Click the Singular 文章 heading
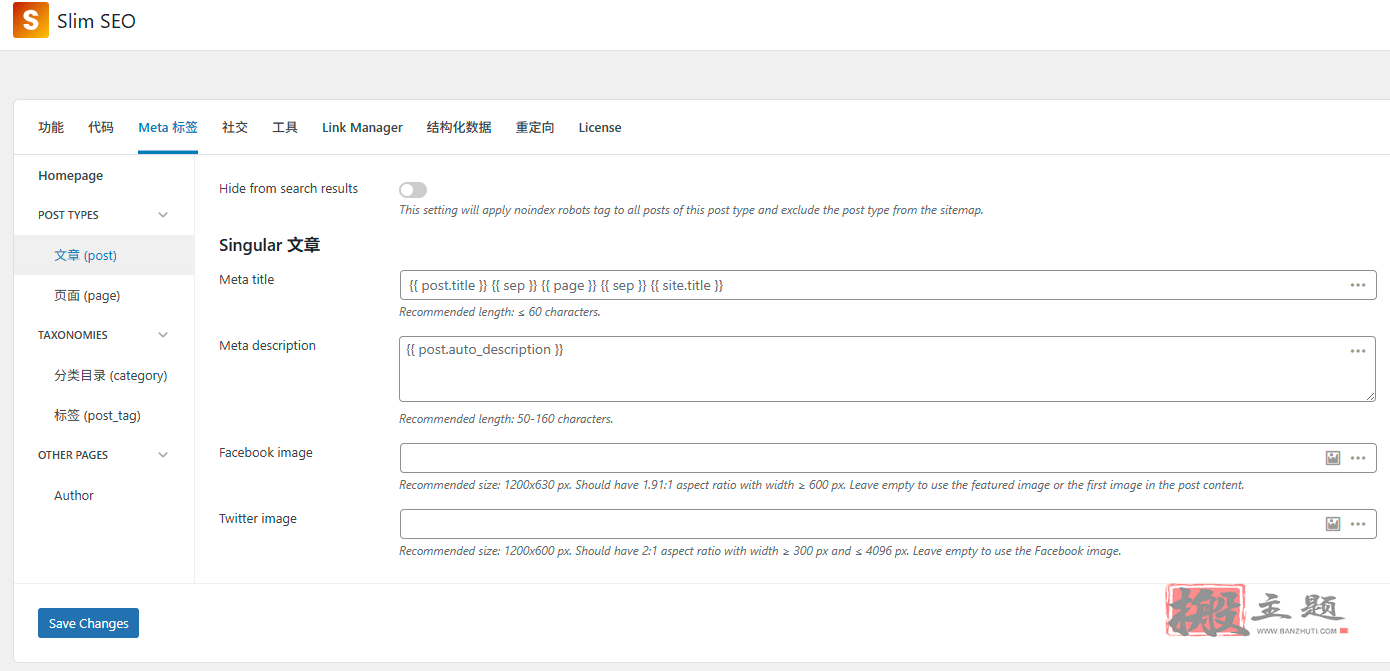 tap(269, 245)
